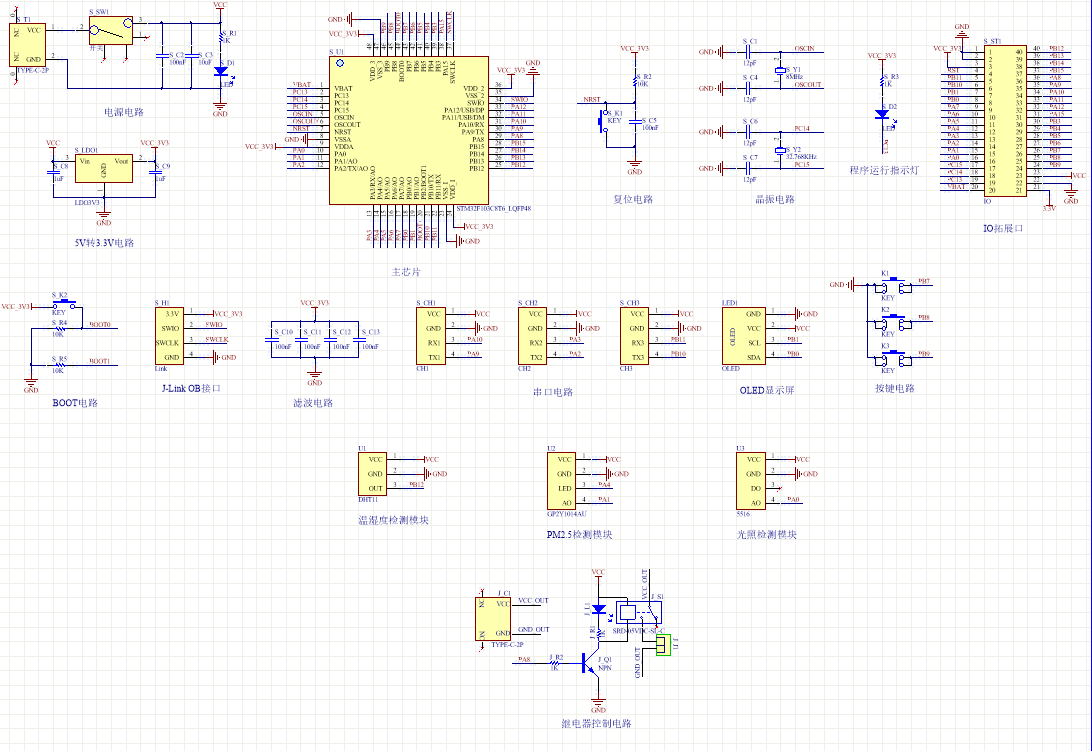Click the 按键电路 section title
The height and width of the screenshot is (751, 1092).
[895, 388]
